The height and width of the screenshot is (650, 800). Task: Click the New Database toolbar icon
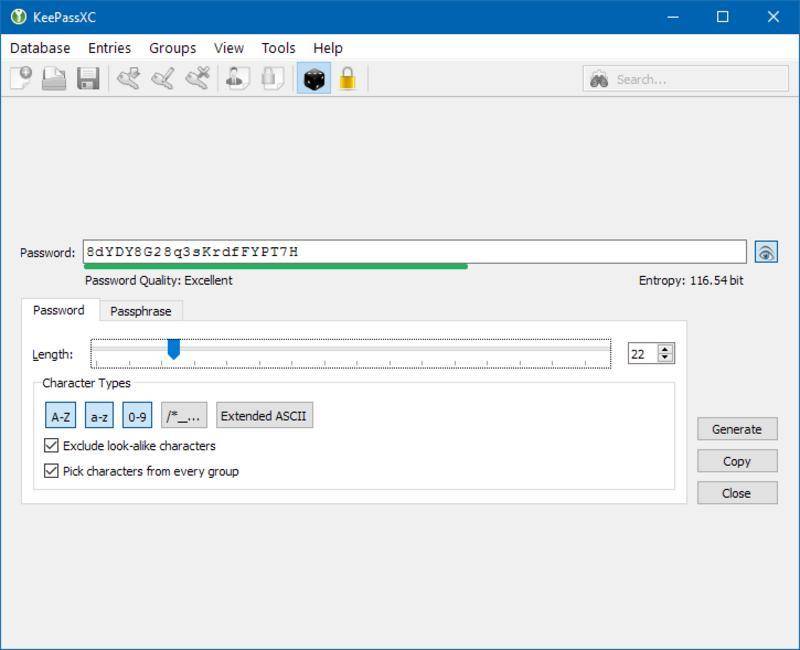point(20,79)
